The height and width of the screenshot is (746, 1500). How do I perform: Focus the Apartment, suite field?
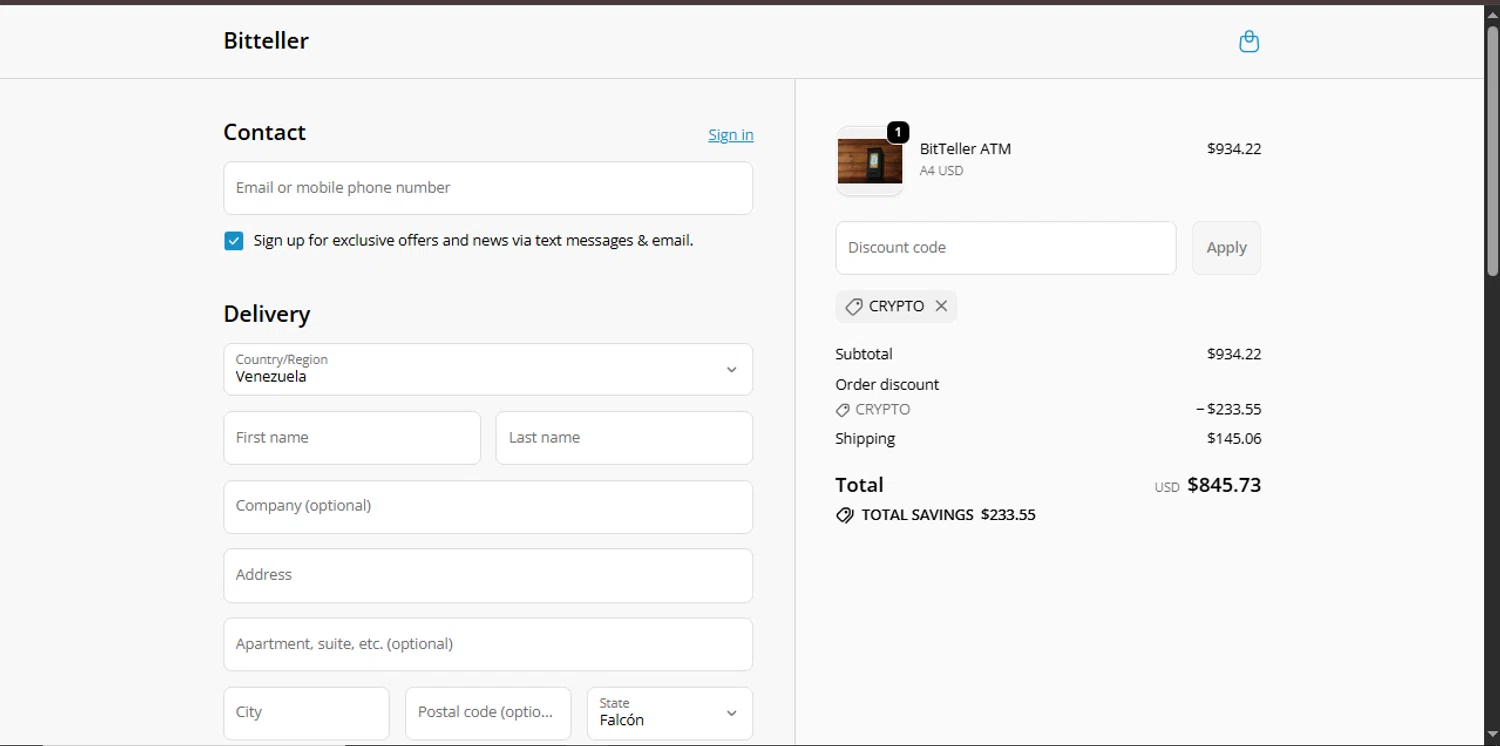pyautogui.click(x=488, y=644)
